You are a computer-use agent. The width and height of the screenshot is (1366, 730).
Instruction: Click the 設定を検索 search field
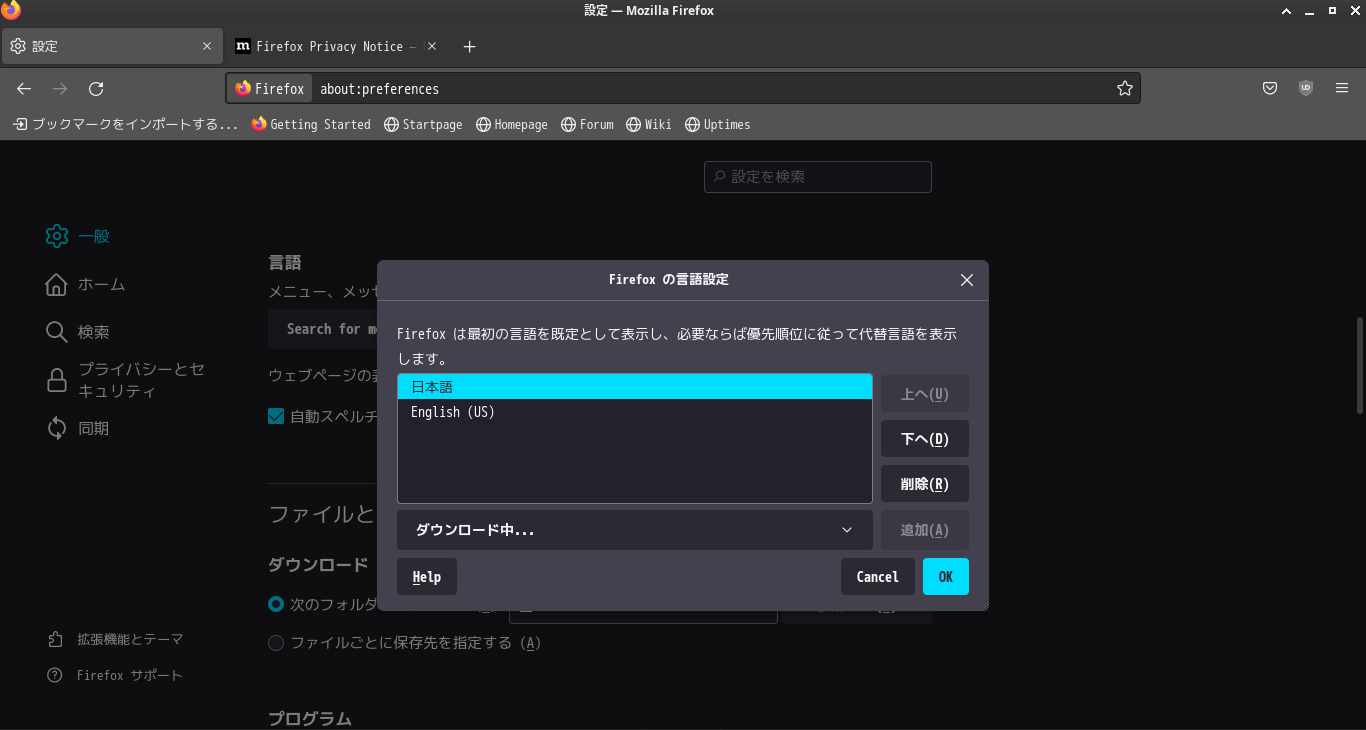click(x=818, y=177)
